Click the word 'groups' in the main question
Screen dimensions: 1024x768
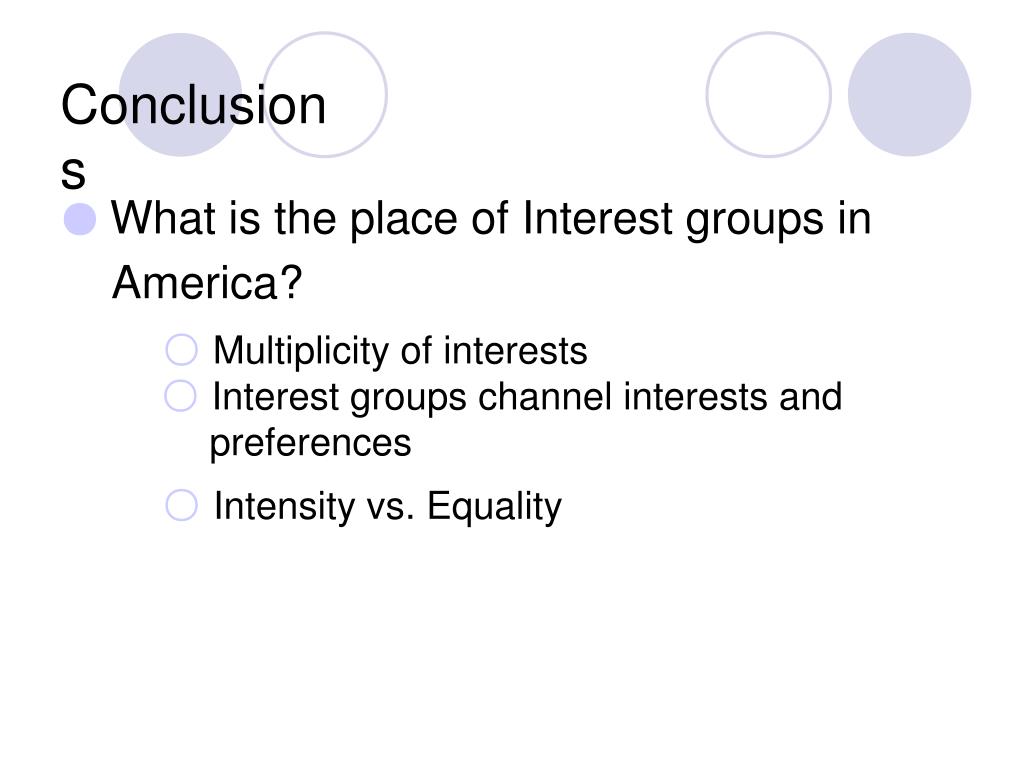tap(754, 220)
